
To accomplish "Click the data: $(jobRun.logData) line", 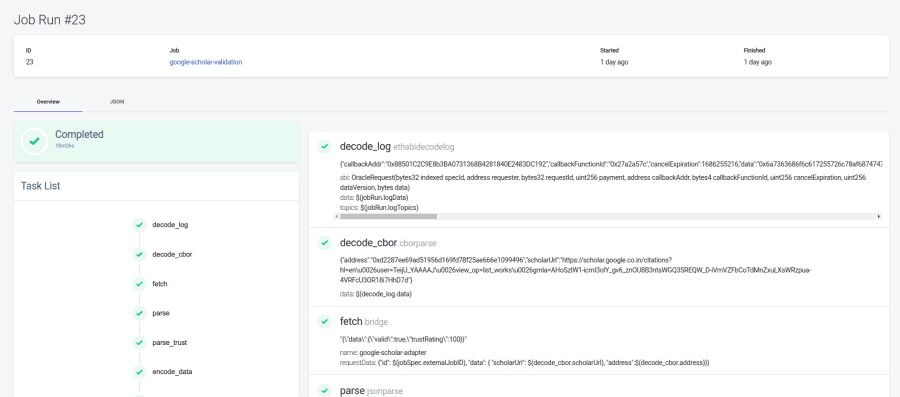I will (x=374, y=197).
